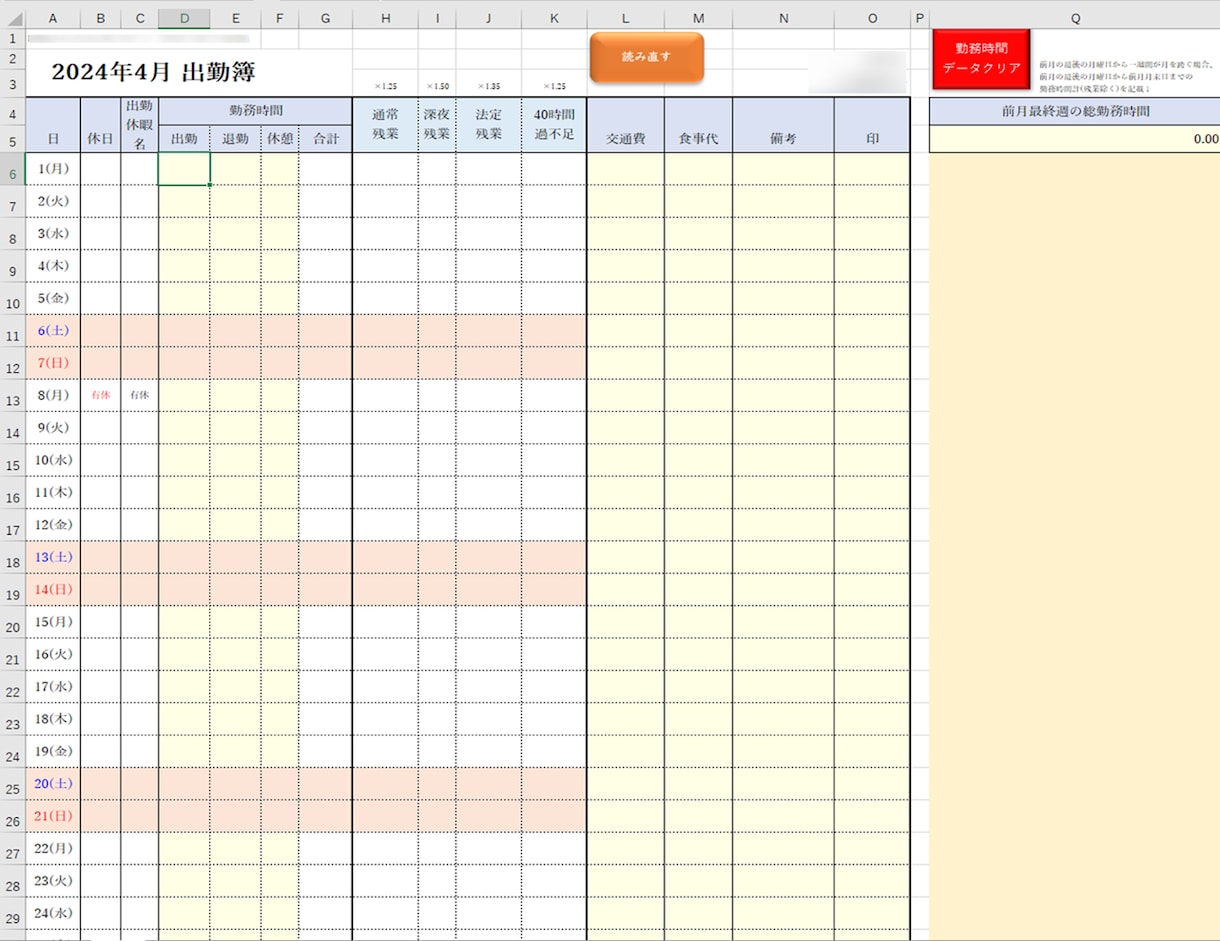This screenshot has width=1220, height=941.
Task: Click the 通常残業 header
Action: click(385, 125)
